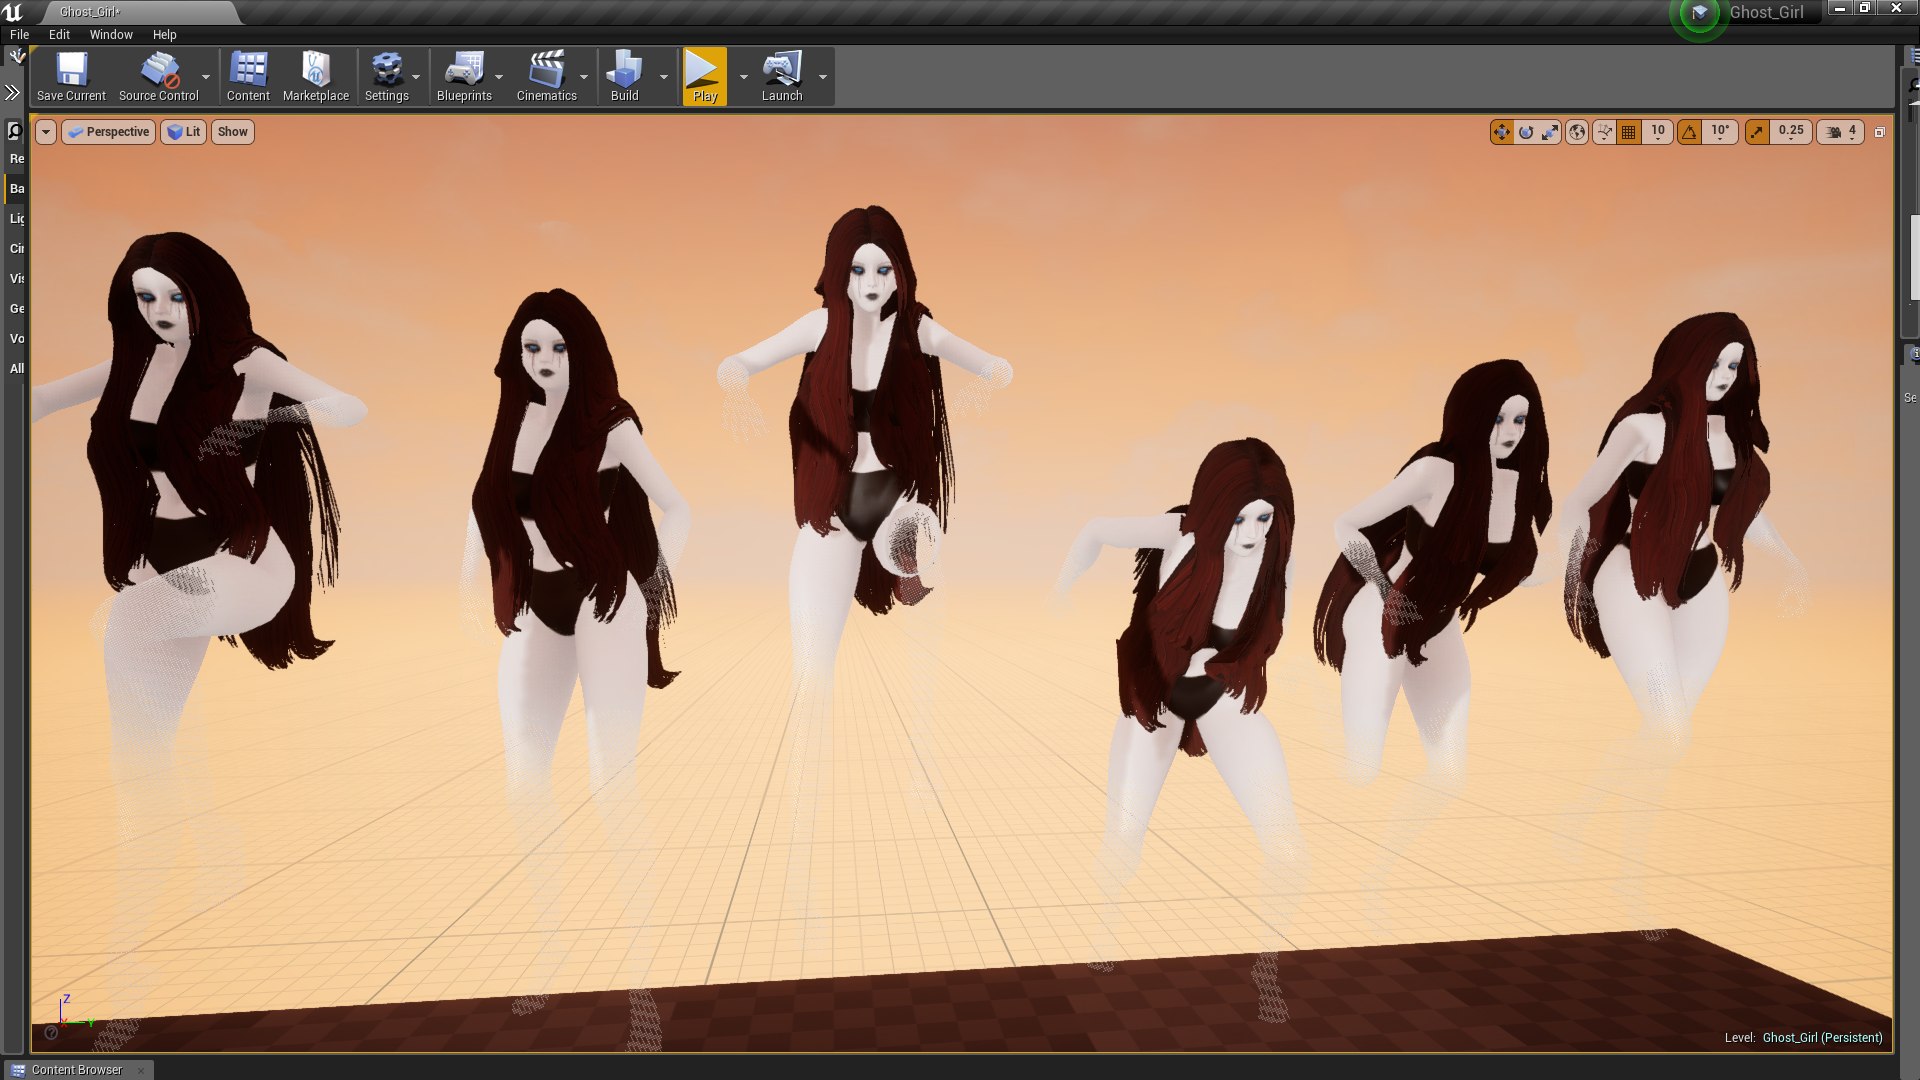This screenshot has width=1920, height=1080.
Task: Open the File menu
Action: [x=20, y=34]
